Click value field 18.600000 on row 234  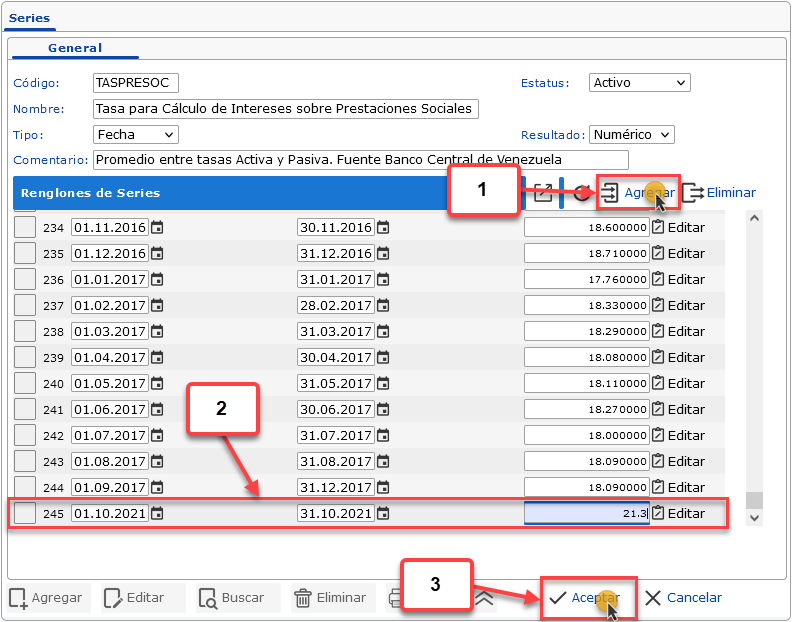pyautogui.click(x=587, y=227)
